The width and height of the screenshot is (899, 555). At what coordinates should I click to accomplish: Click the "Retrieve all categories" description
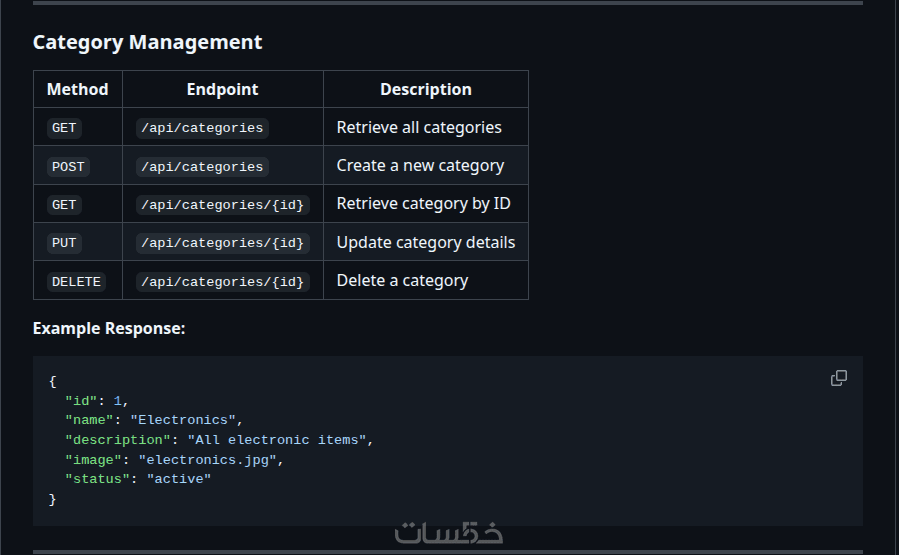pyautogui.click(x=419, y=127)
